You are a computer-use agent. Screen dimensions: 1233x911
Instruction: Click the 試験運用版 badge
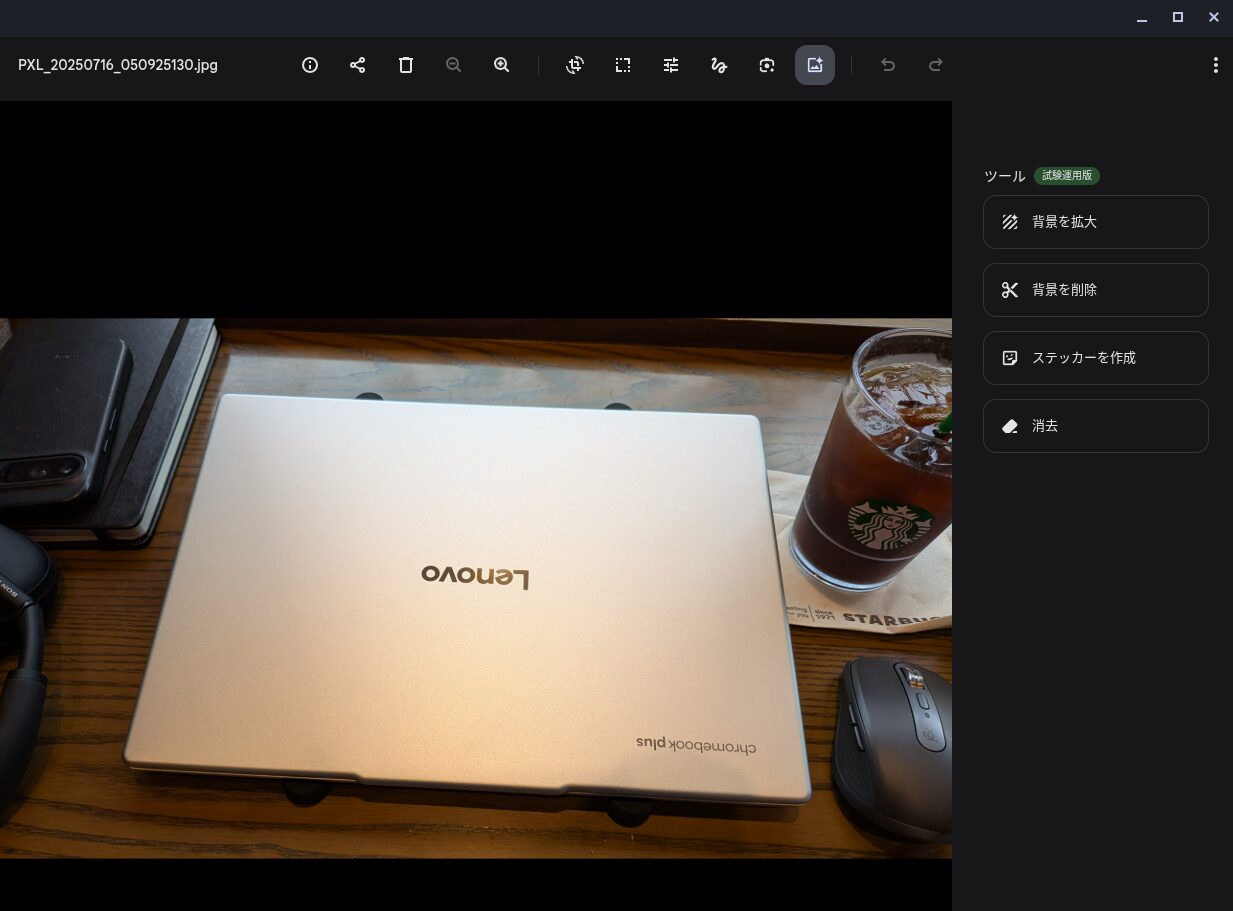point(1067,176)
